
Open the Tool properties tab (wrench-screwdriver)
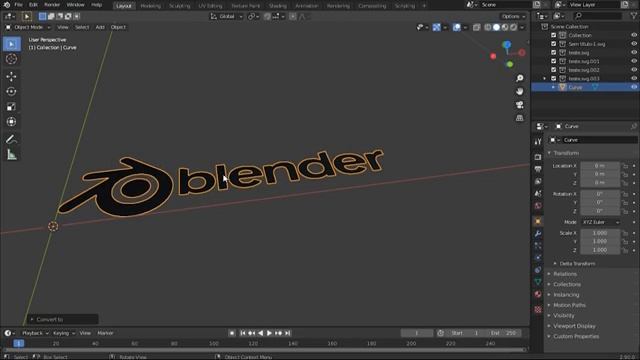coord(538,142)
